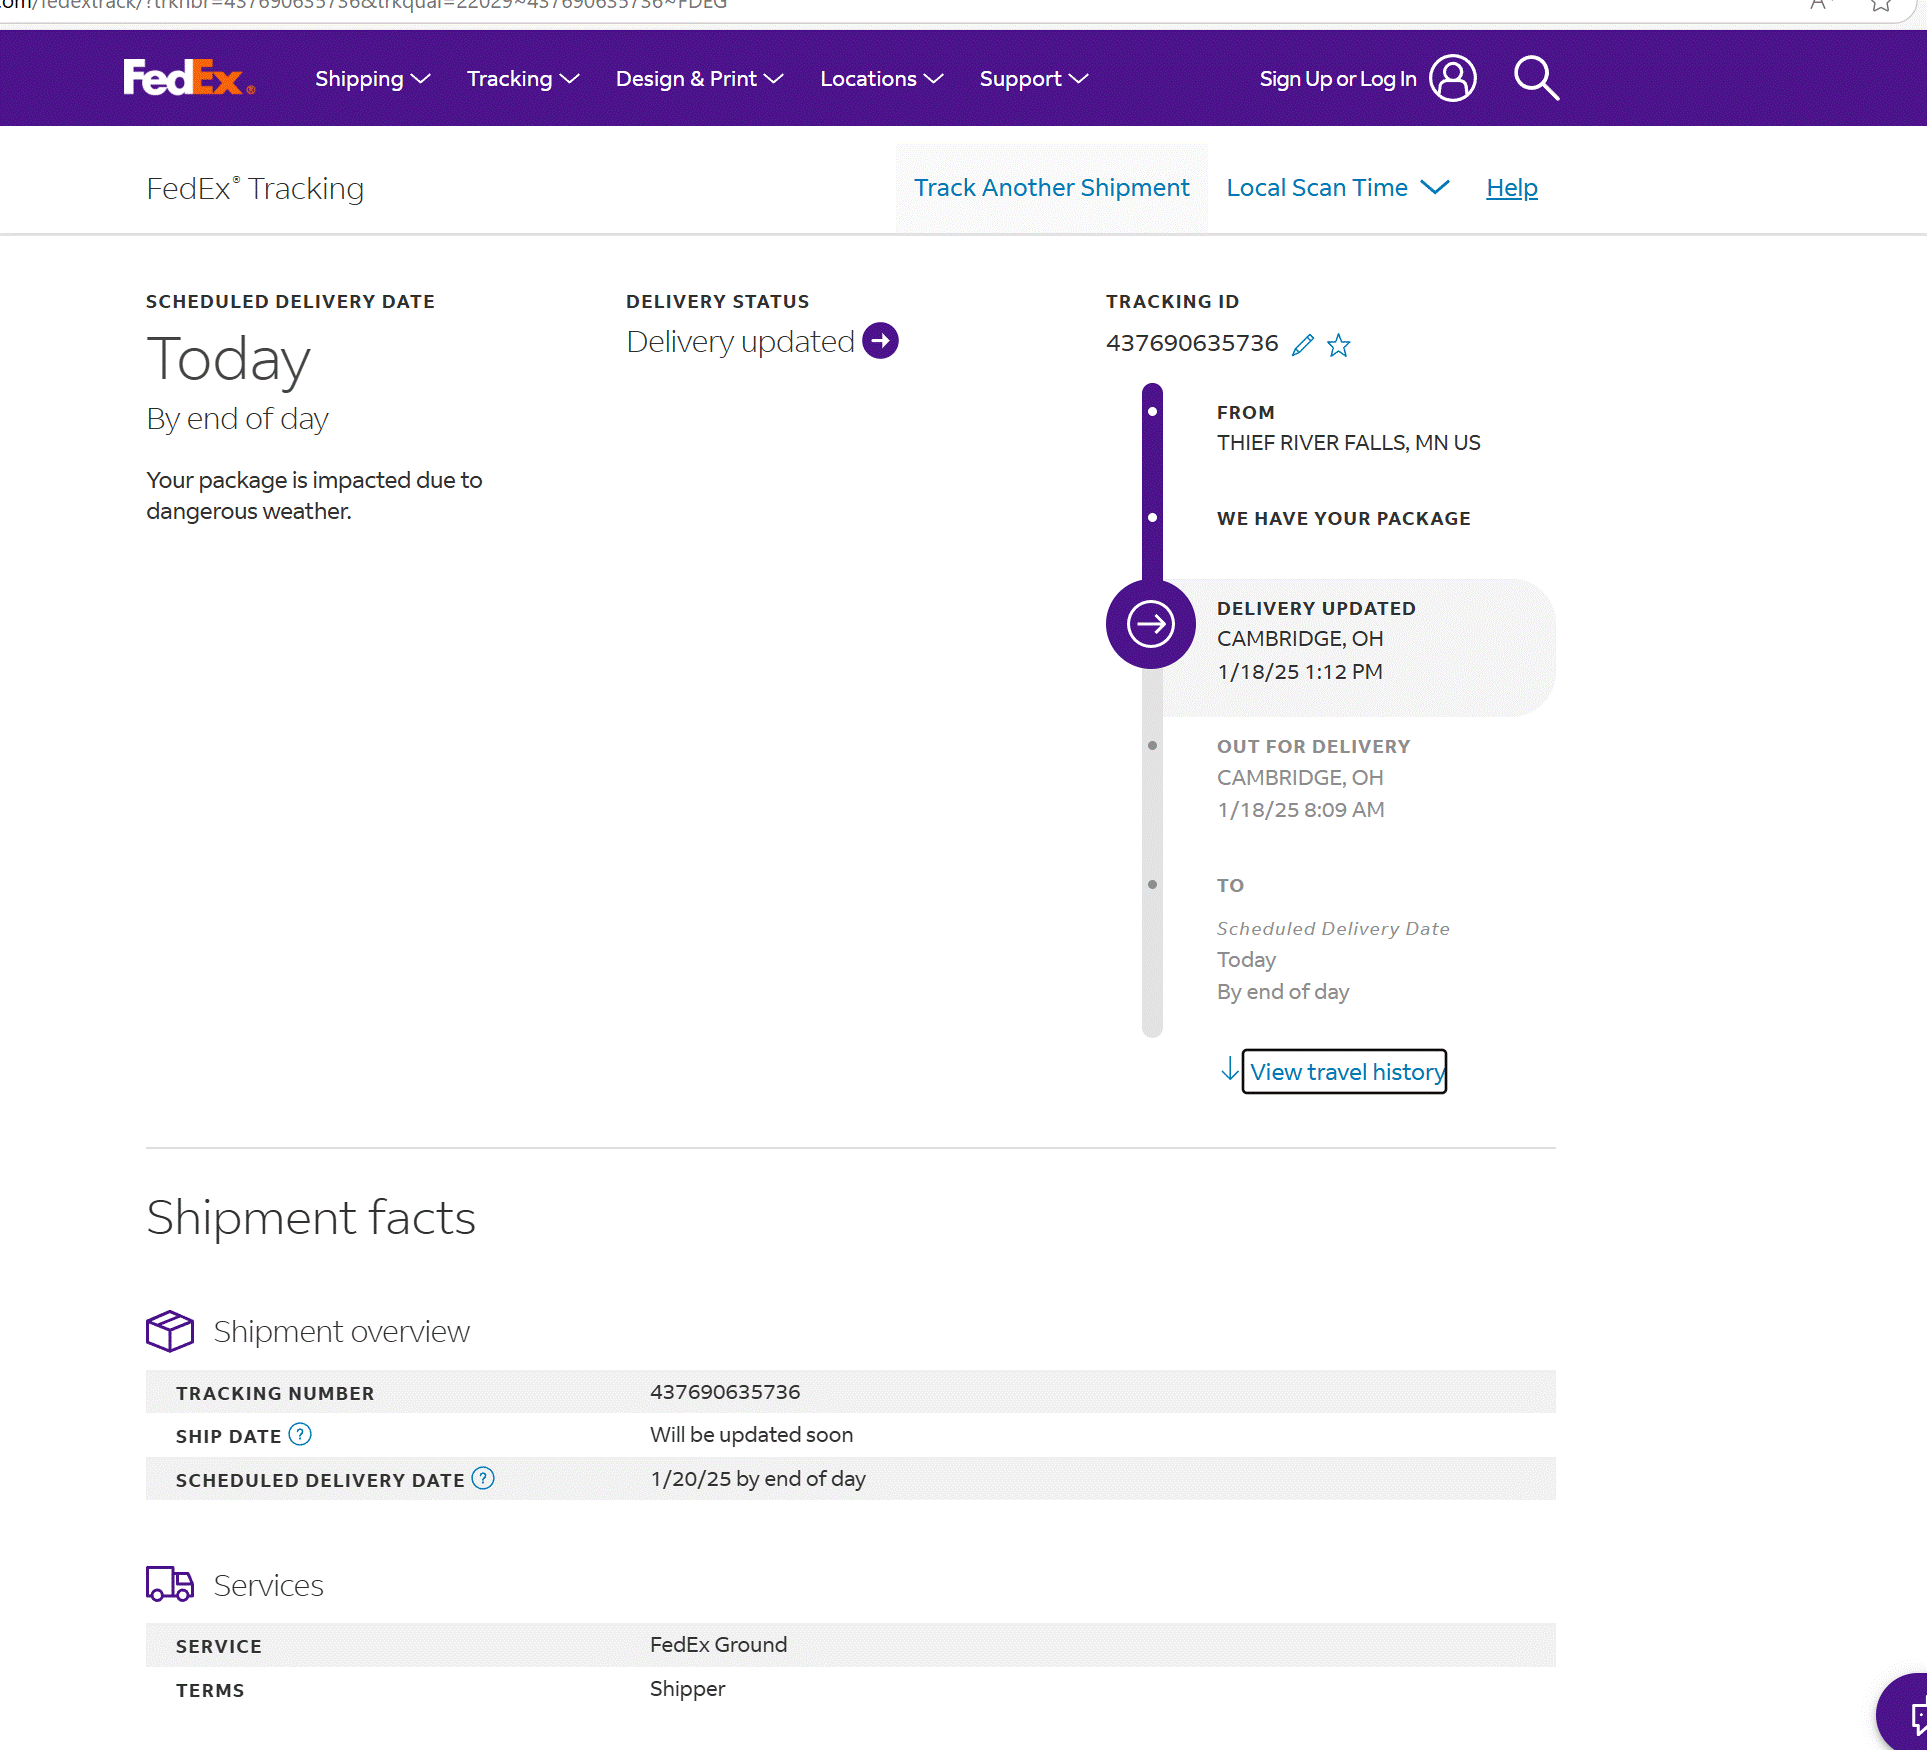Expand the Locations menu
Image resolution: width=1927 pixels, height=1750 pixels.
[x=881, y=79]
